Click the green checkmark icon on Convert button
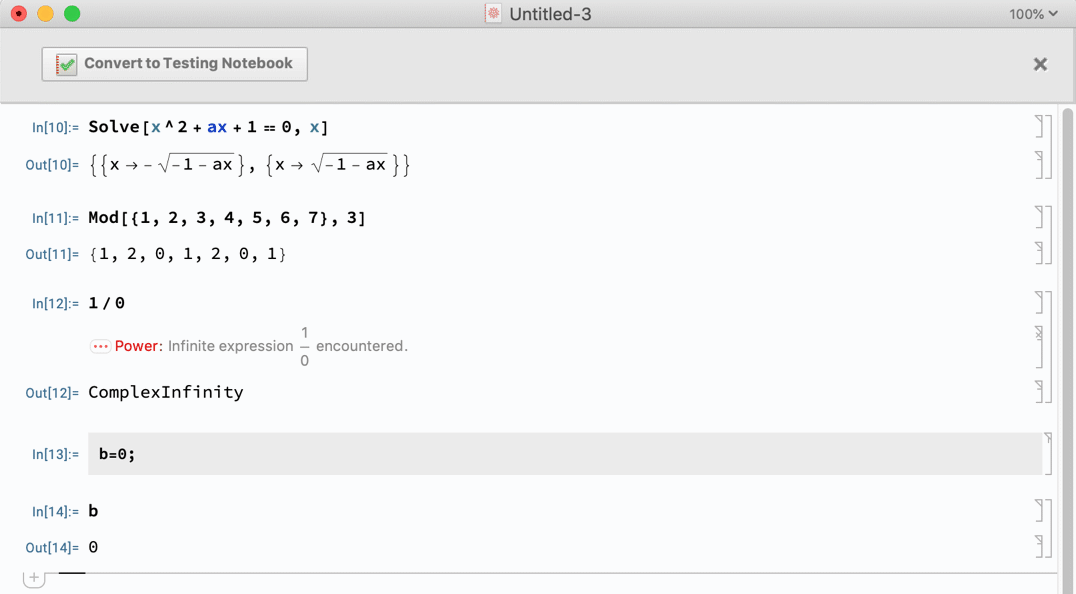Viewport: 1076px width, 594px height. (66, 64)
